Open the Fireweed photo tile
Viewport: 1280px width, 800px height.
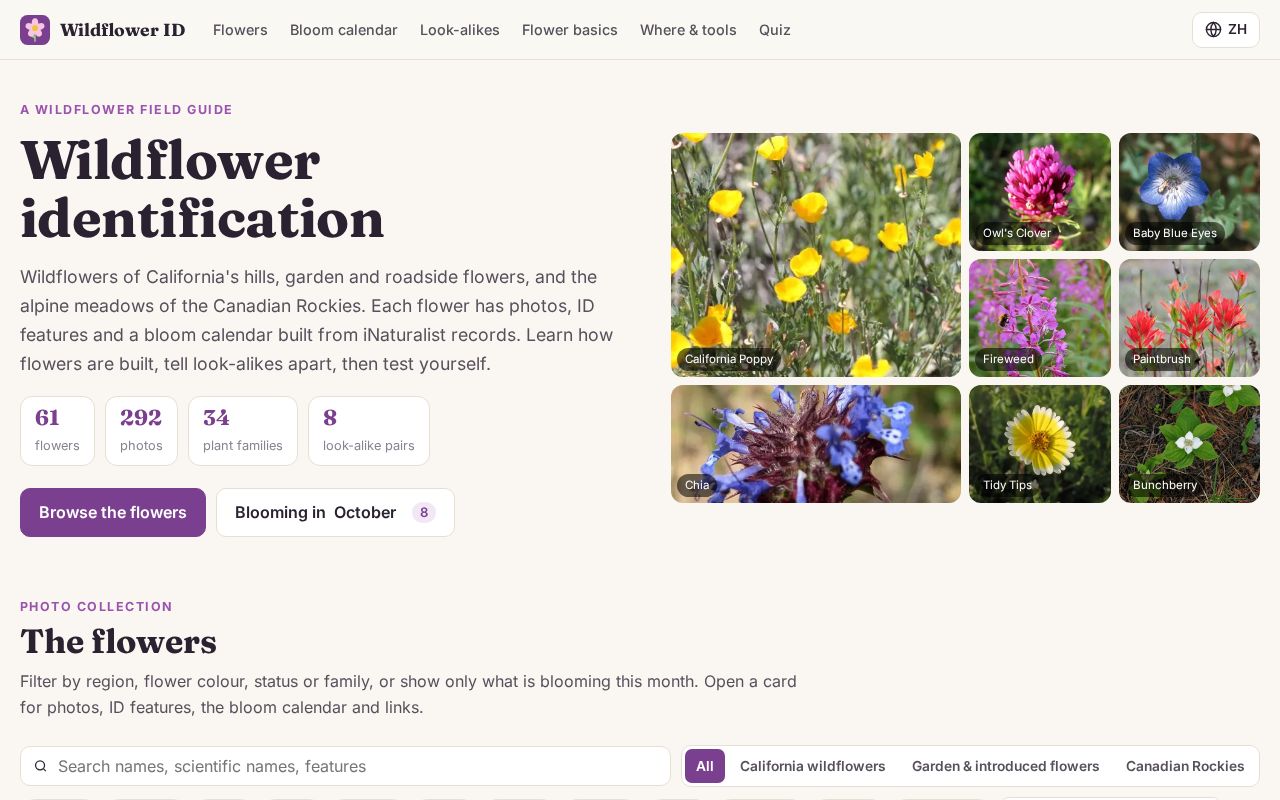point(1040,318)
